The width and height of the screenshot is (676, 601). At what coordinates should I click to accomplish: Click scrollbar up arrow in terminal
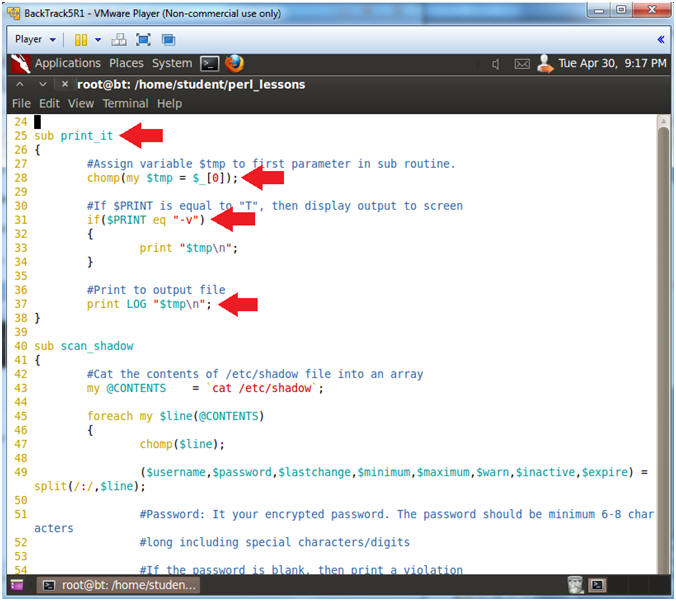[663, 122]
